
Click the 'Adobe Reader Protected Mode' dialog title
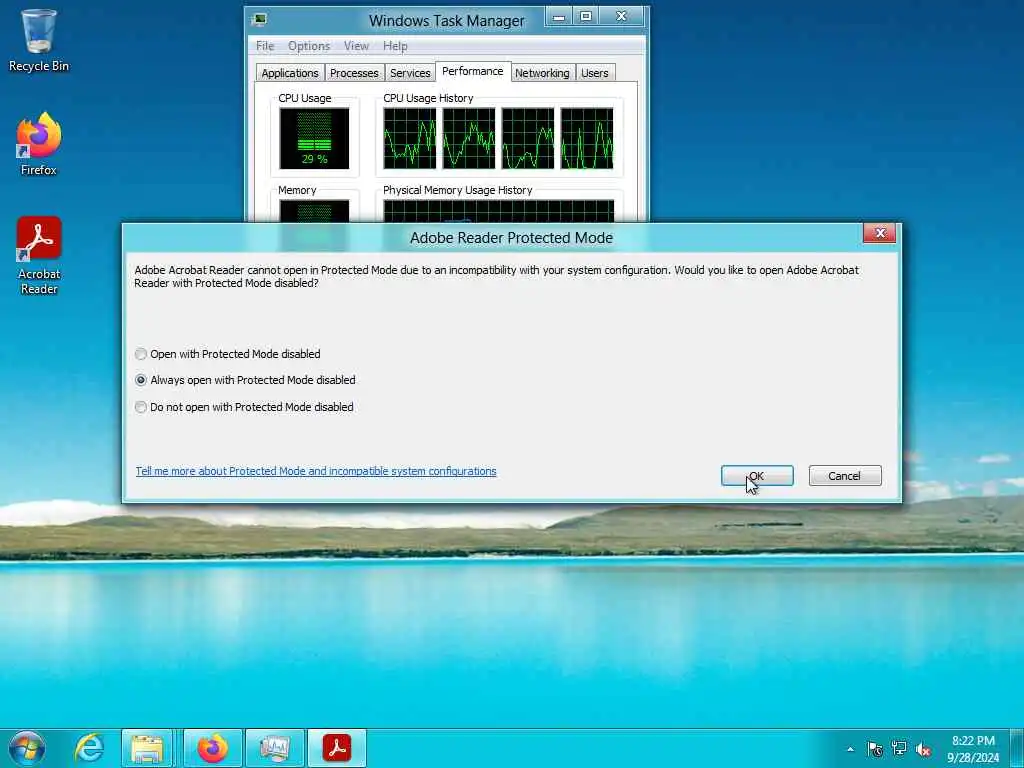(x=511, y=238)
